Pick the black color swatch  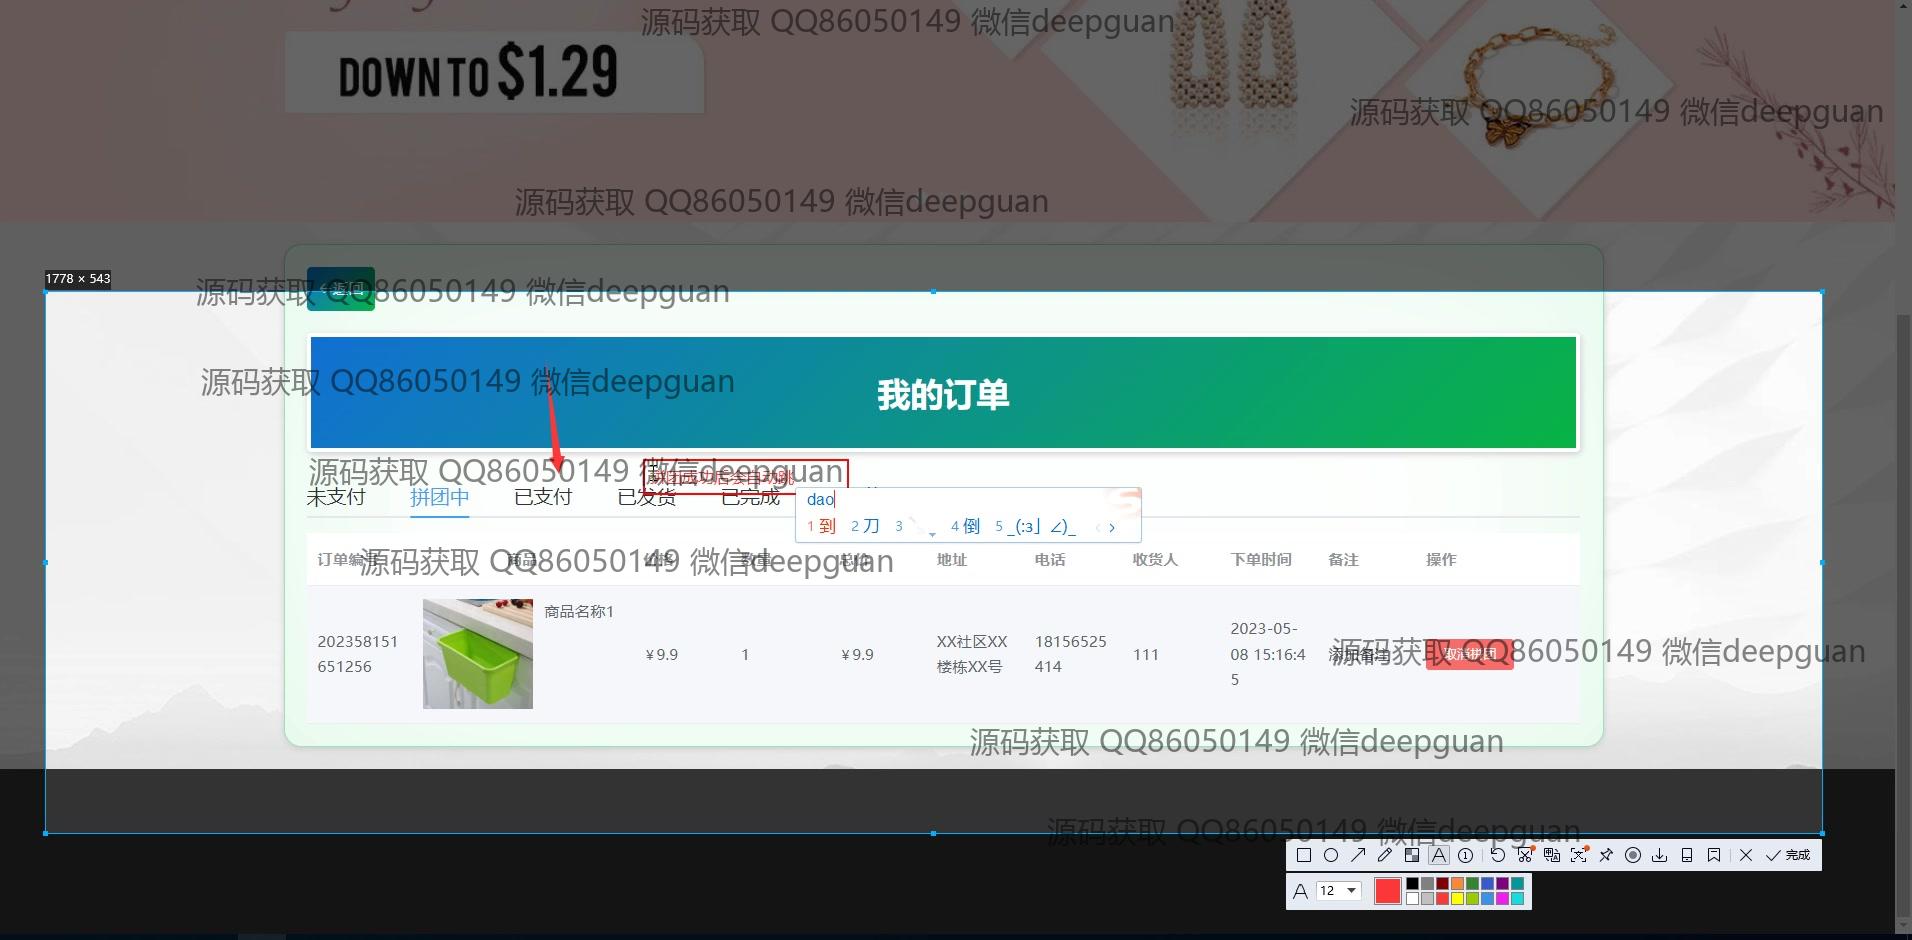coord(1412,884)
